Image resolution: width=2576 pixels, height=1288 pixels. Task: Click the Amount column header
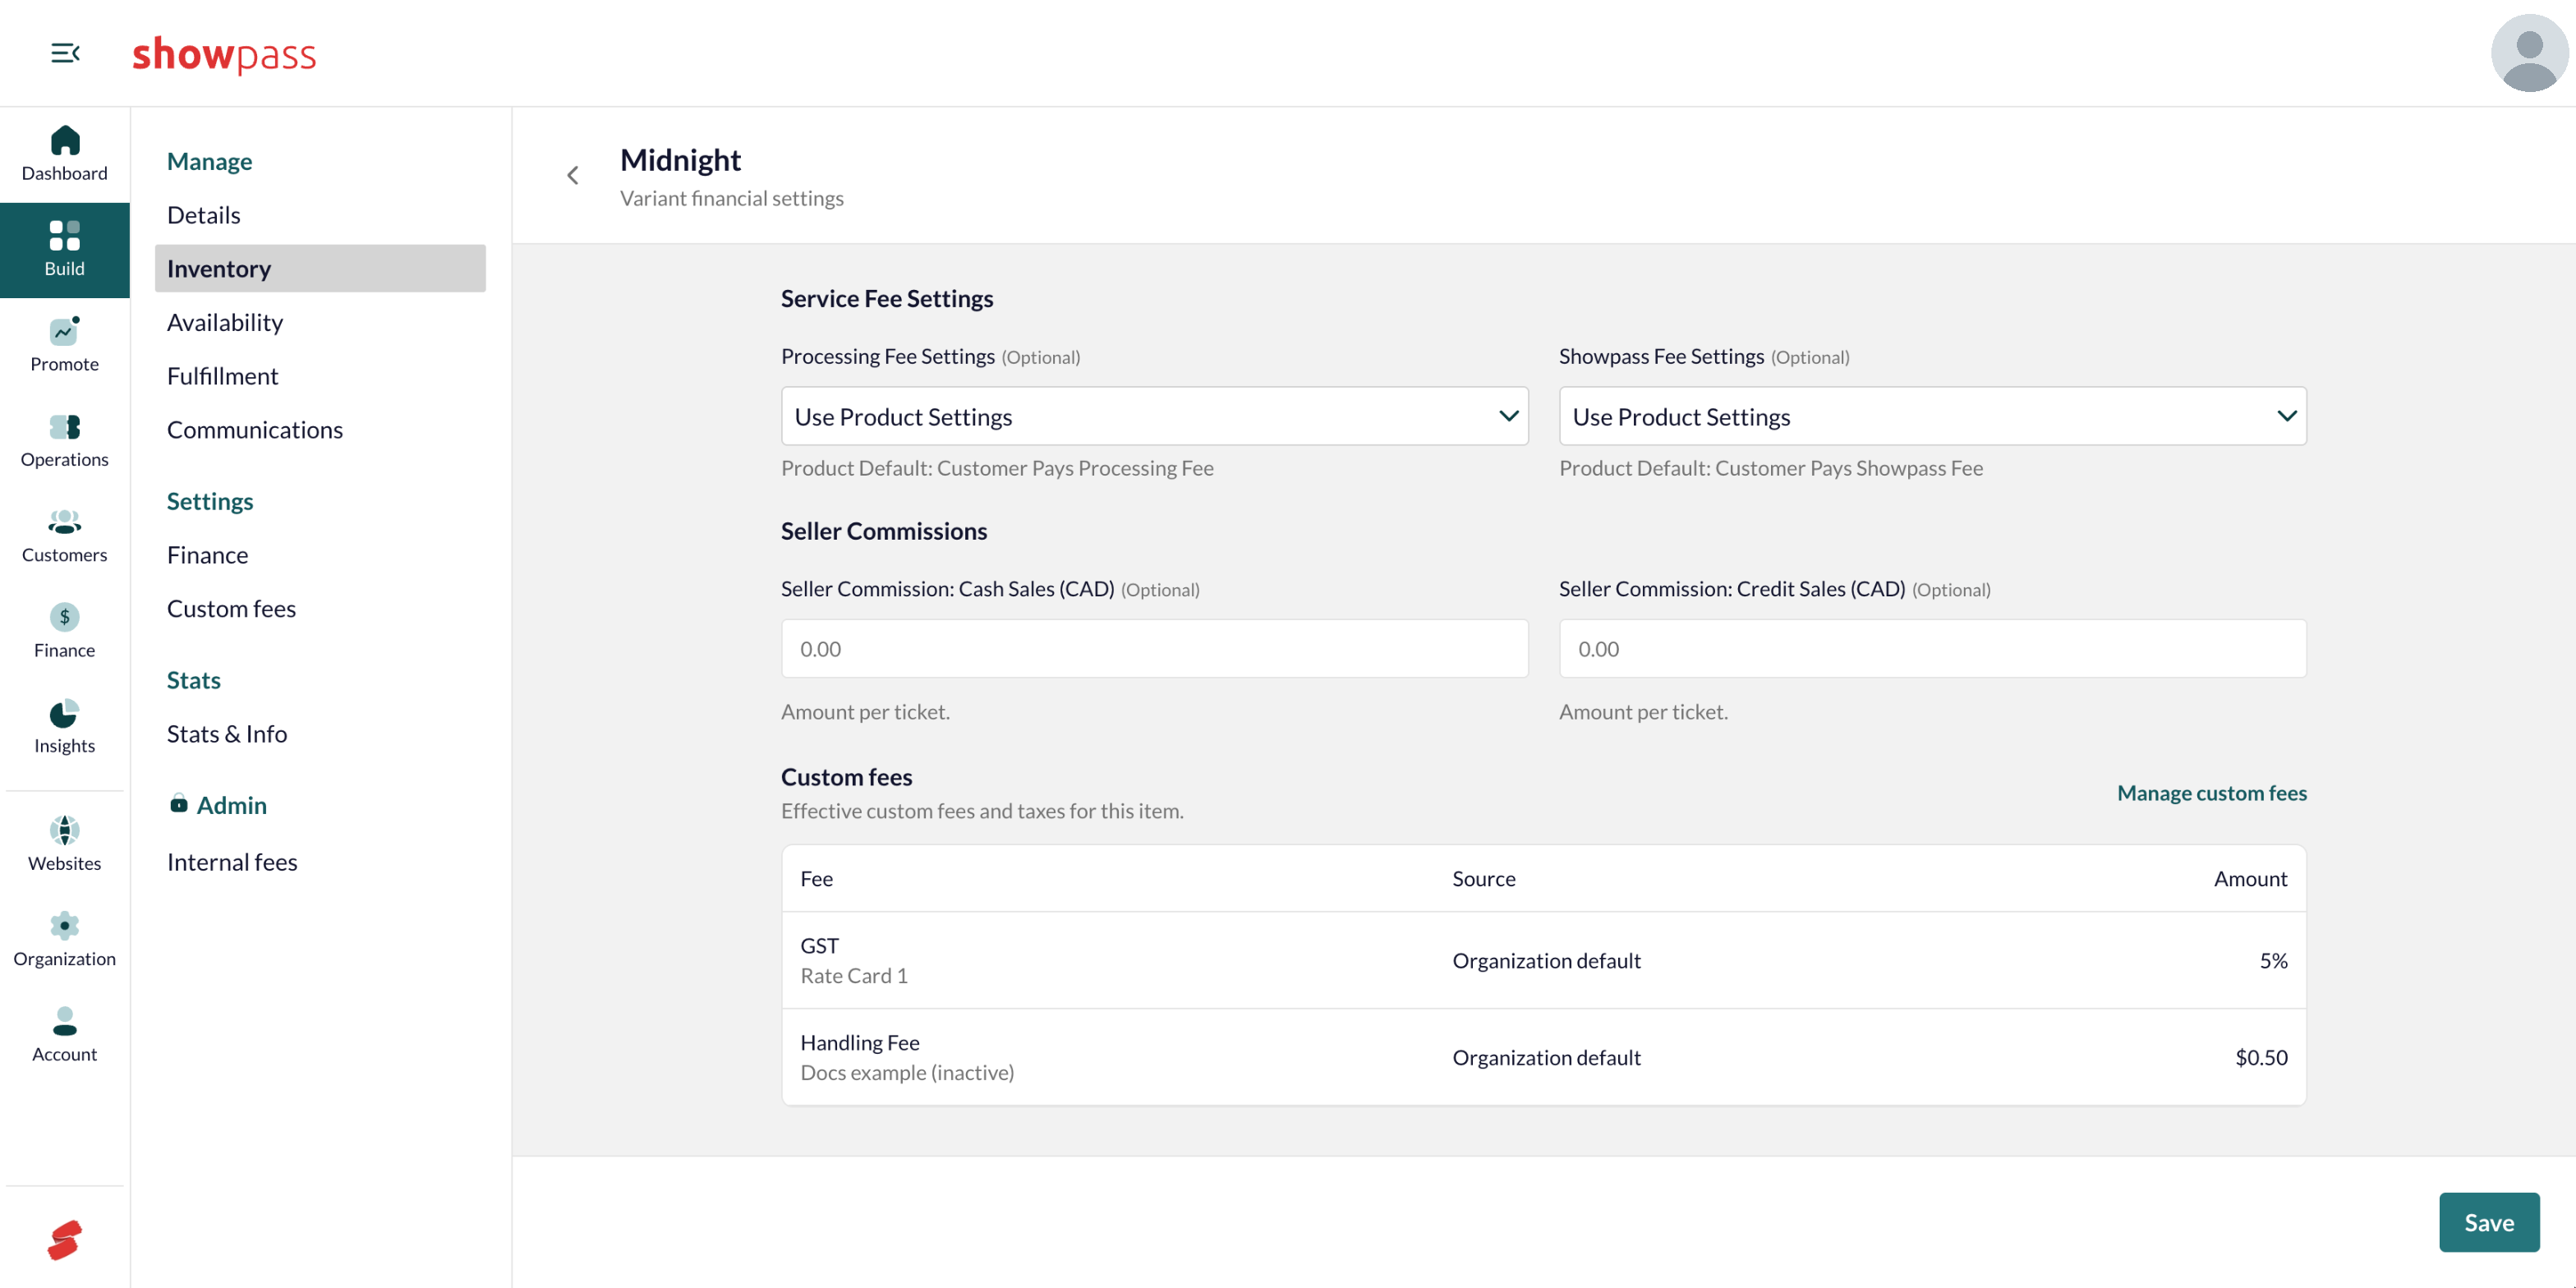(x=2250, y=878)
